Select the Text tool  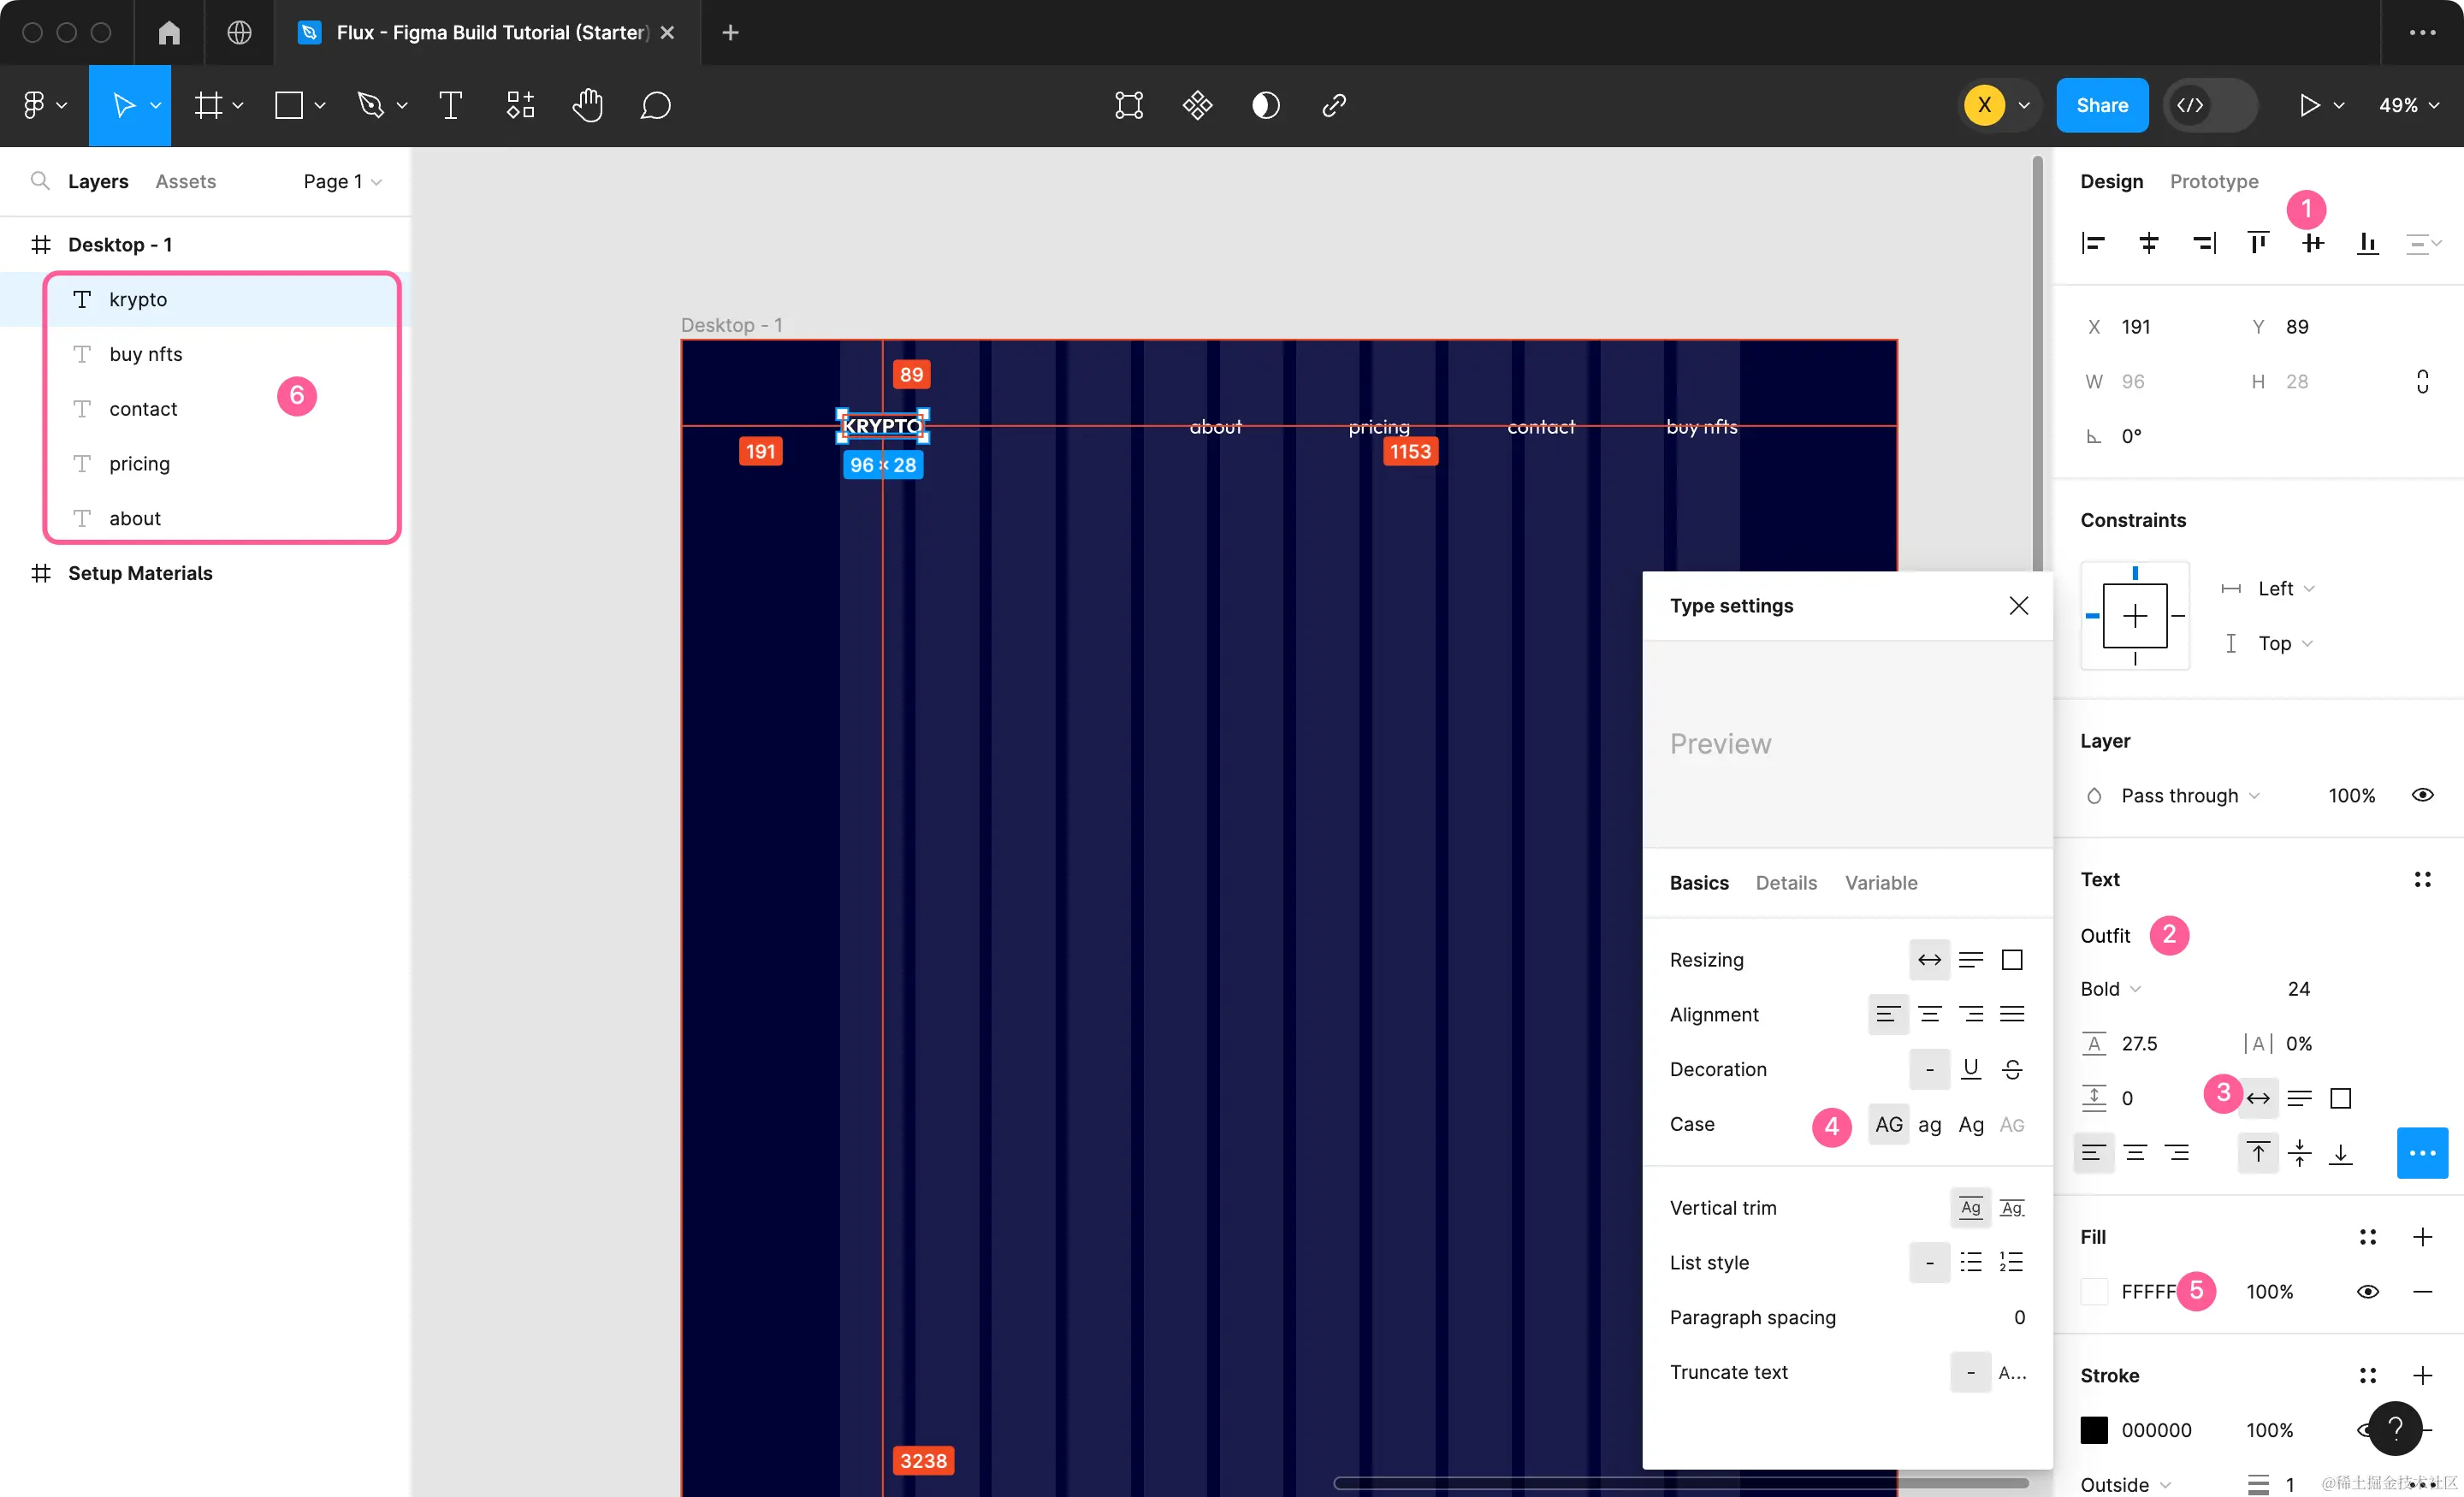point(450,105)
